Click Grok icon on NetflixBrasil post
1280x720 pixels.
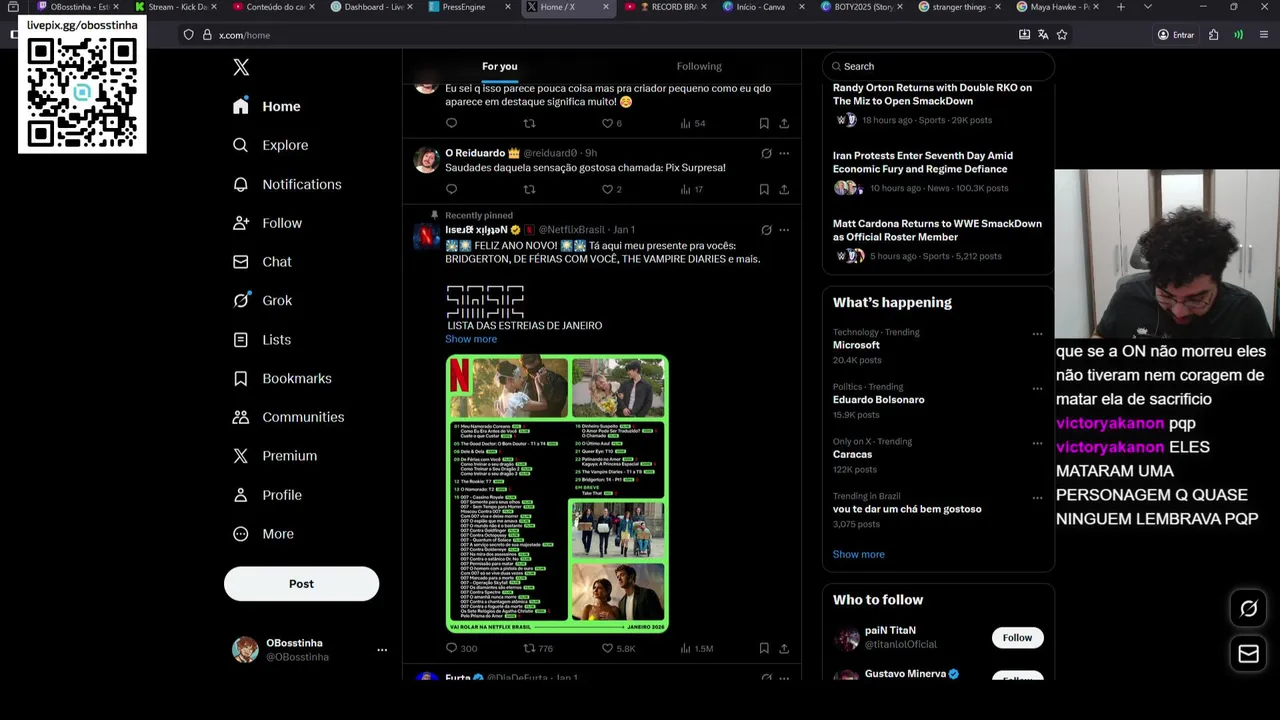click(x=766, y=229)
